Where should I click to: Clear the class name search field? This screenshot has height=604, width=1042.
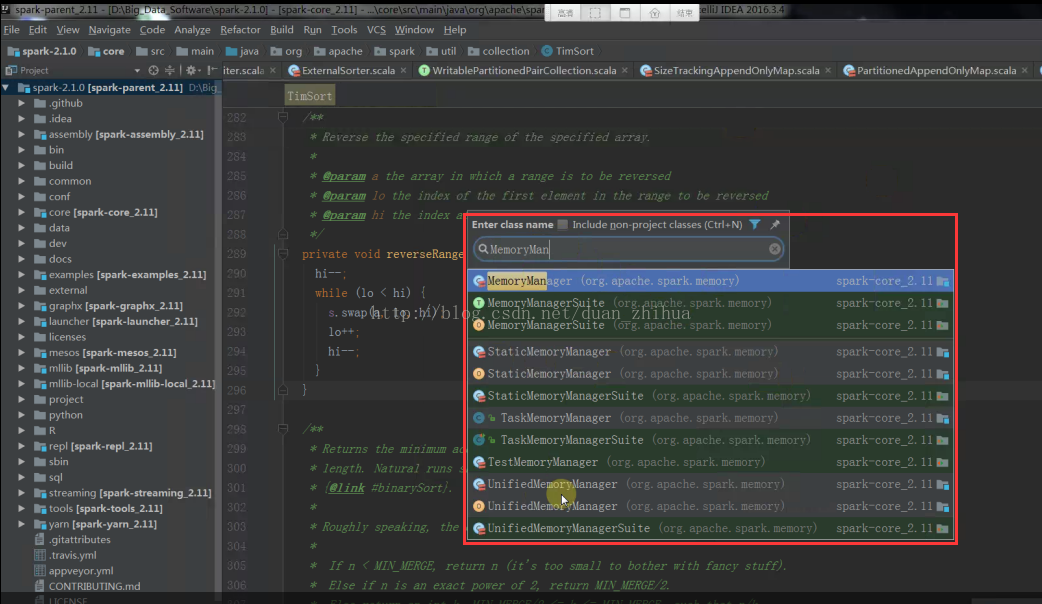click(775, 249)
